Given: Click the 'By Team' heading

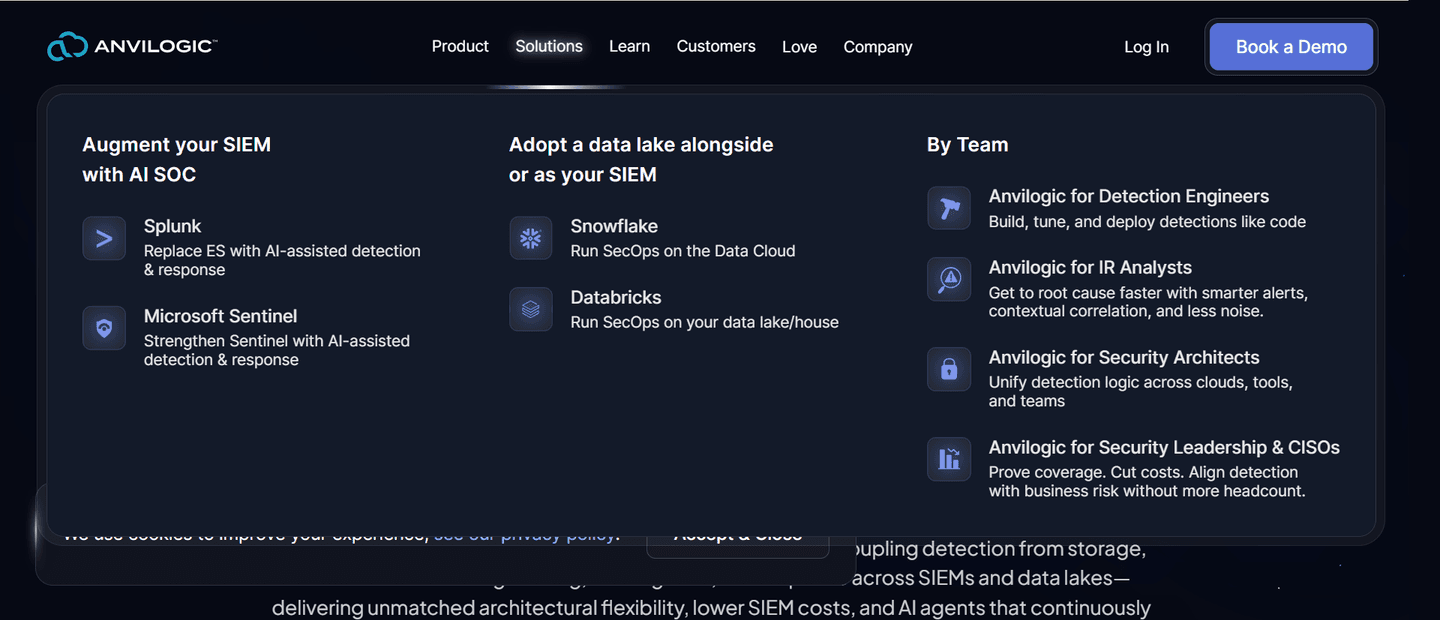Looking at the screenshot, I should [x=967, y=144].
